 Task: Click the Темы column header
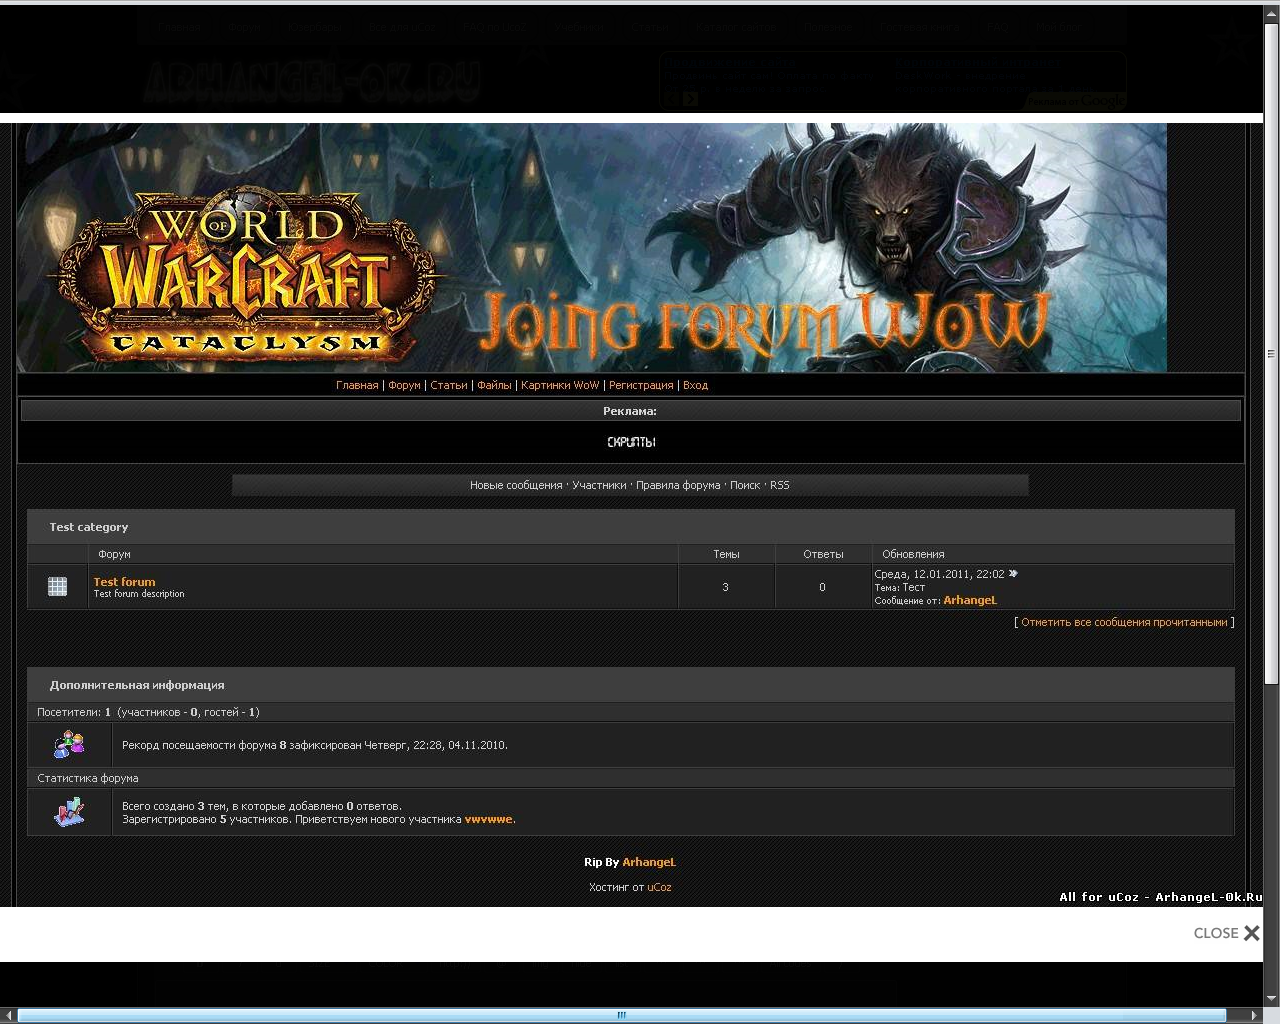(x=726, y=554)
